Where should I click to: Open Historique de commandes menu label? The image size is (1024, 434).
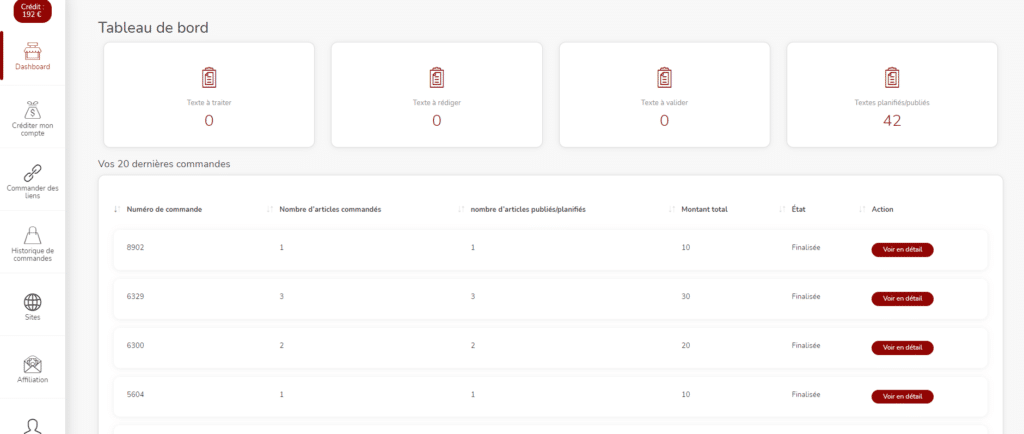click(33, 255)
